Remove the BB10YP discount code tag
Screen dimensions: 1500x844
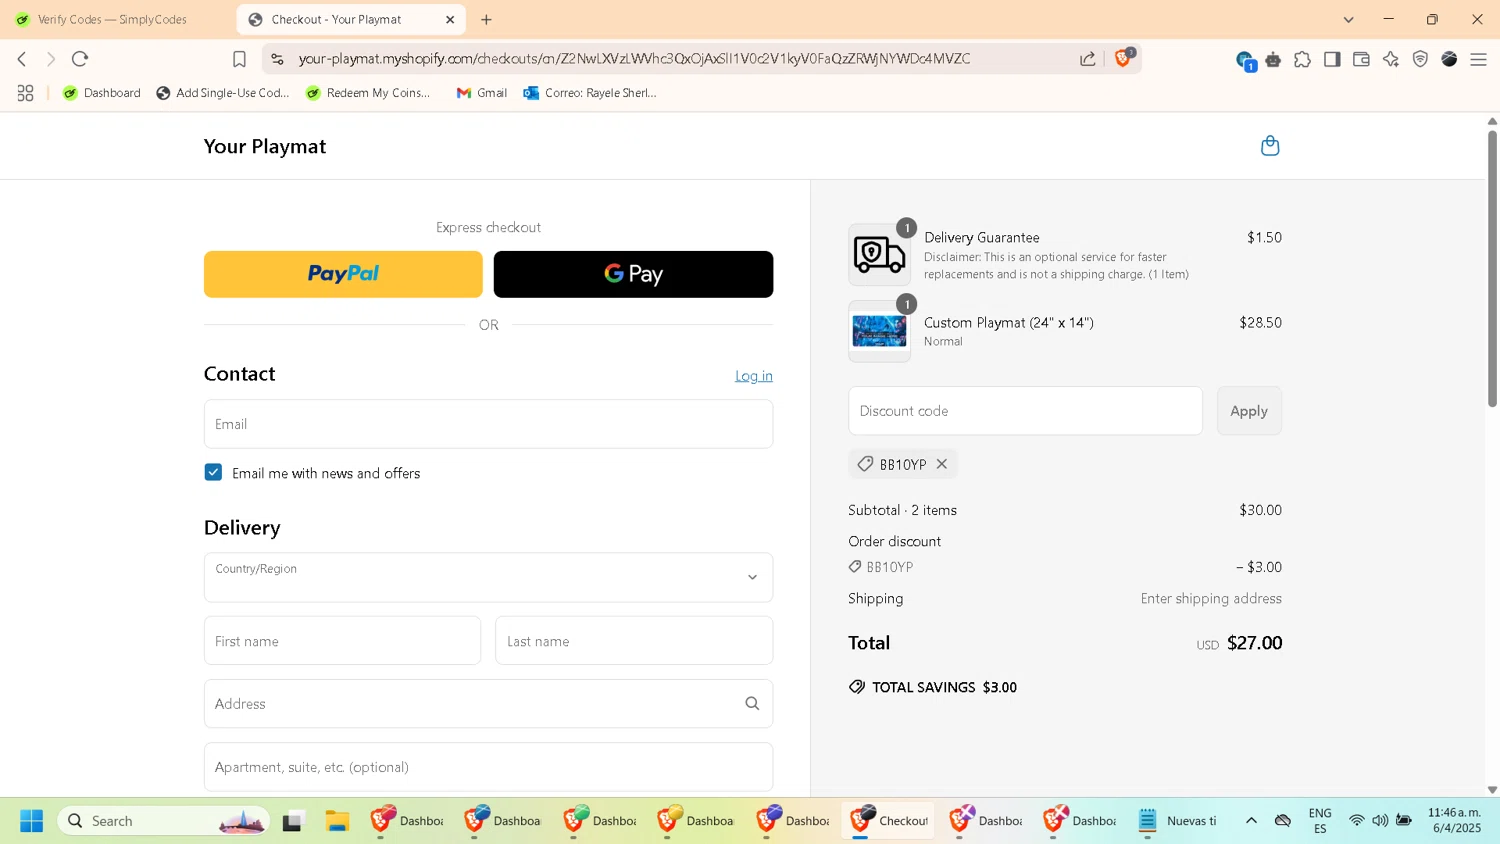pyautogui.click(x=942, y=464)
